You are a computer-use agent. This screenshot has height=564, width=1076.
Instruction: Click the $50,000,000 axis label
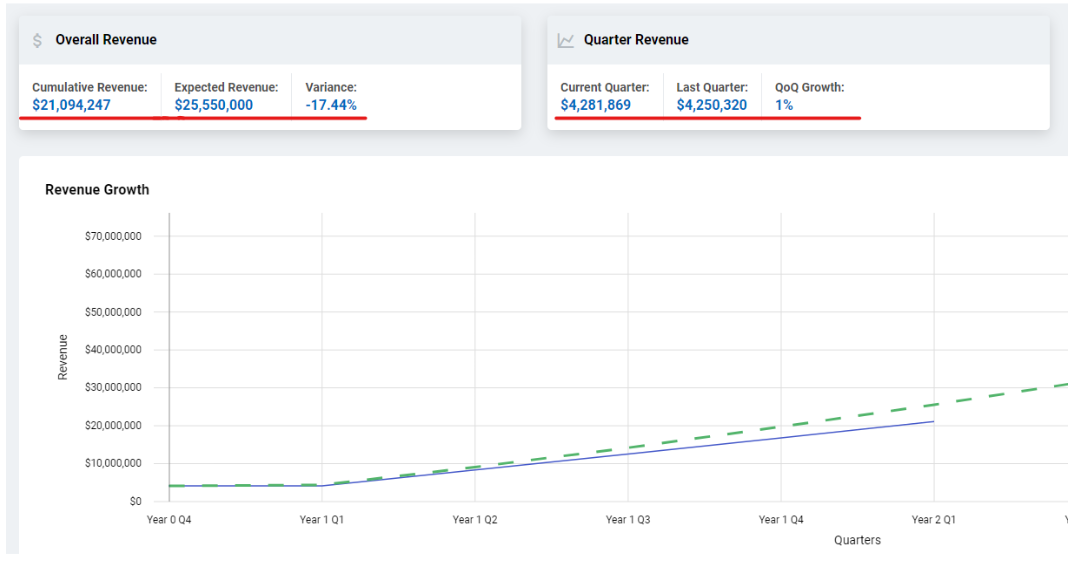(113, 312)
